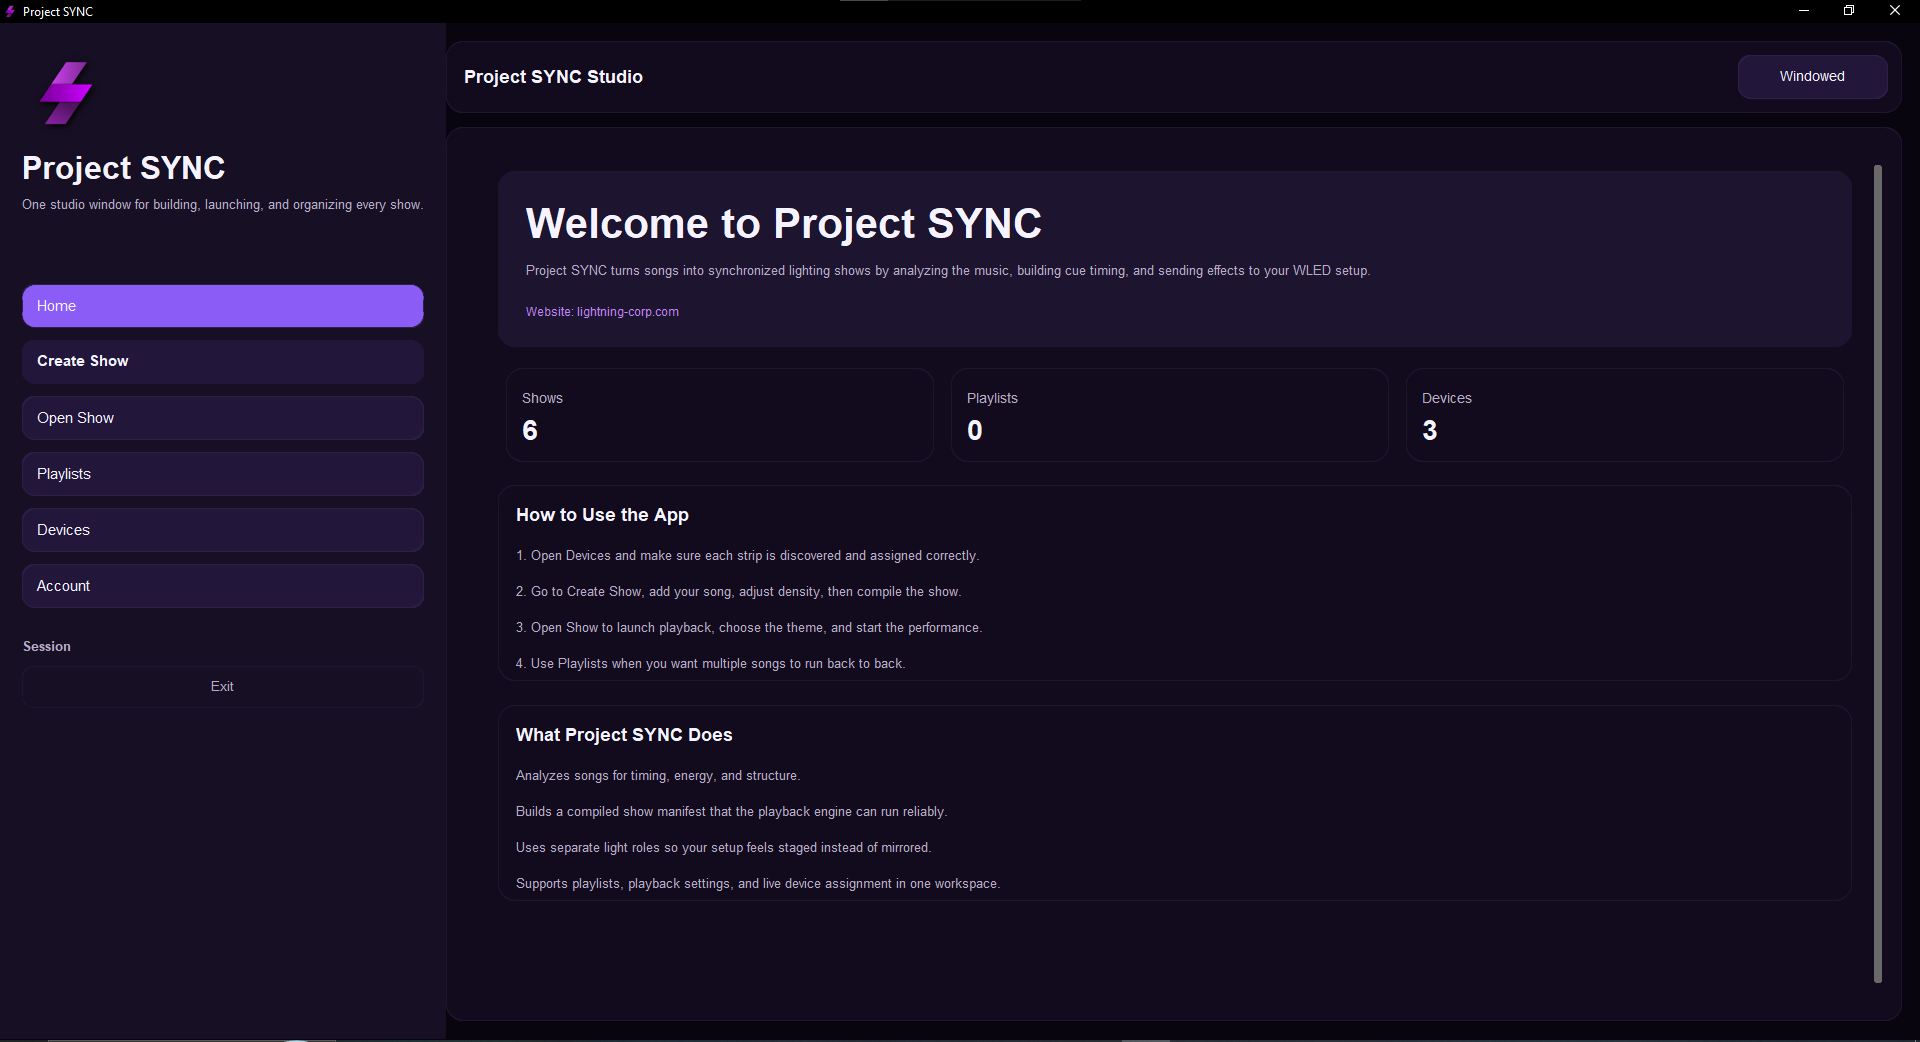Click step 3 'Open Show to launch playback' text
The height and width of the screenshot is (1042, 1920).
point(749,628)
